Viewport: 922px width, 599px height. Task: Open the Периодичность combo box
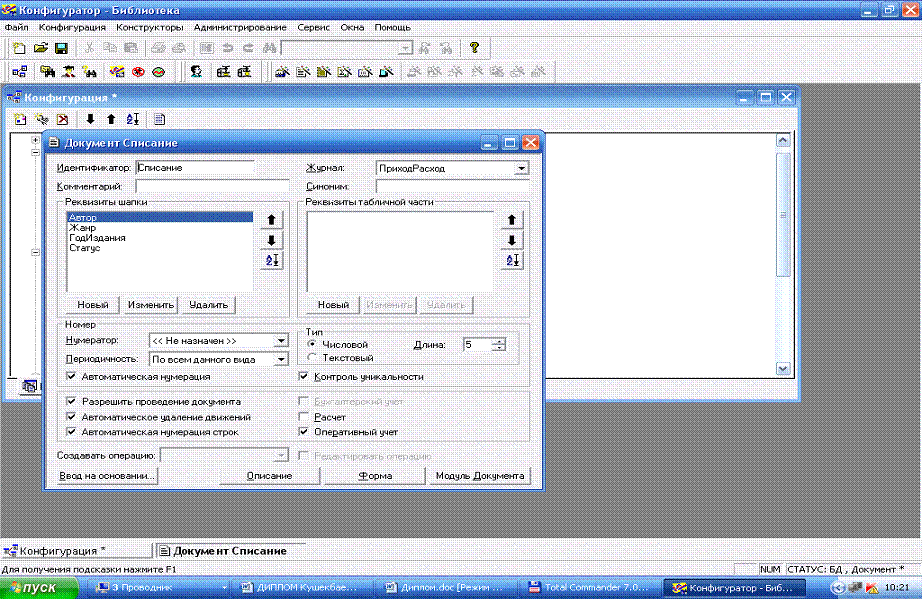point(281,359)
